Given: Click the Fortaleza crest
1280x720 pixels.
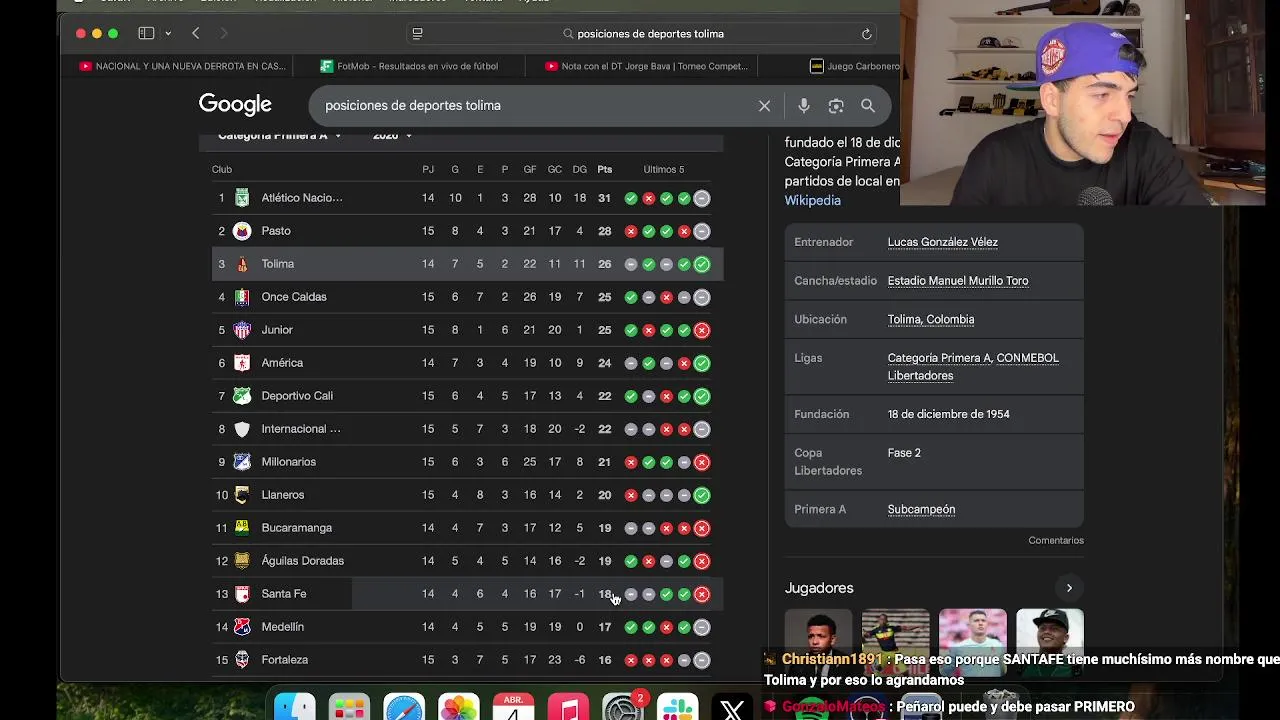Looking at the screenshot, I should tap(242, 660).
